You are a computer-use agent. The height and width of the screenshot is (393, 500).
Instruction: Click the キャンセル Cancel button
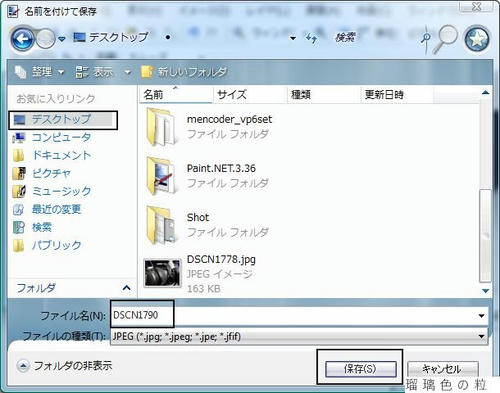tap(442, 369)
